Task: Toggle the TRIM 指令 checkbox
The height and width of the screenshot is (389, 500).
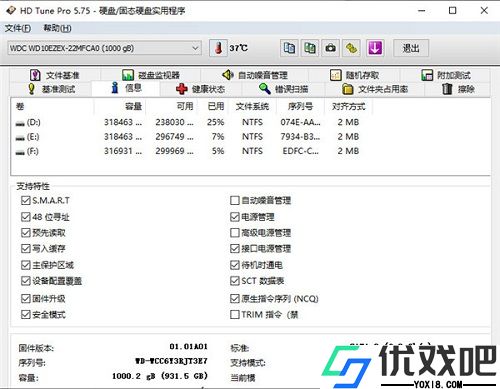Action: (235, 314)
